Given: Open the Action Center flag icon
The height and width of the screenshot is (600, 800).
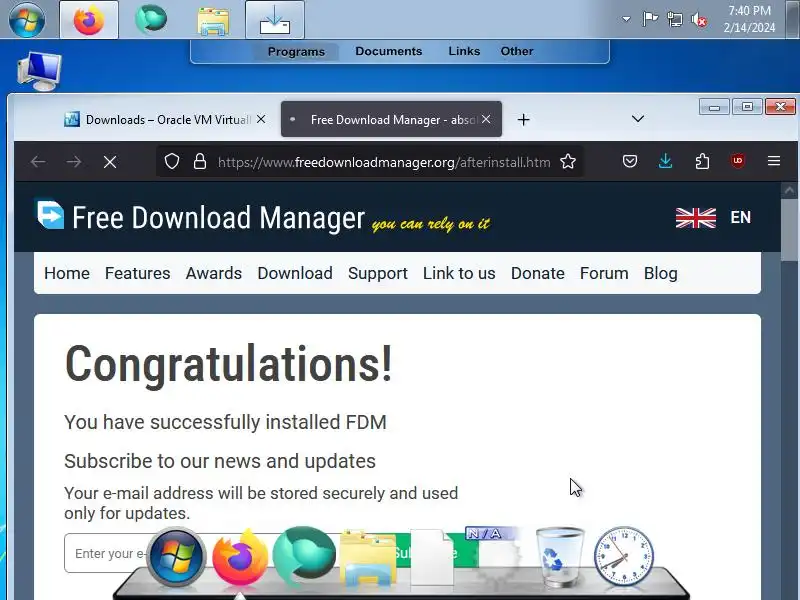Looking at the screenshot, I should [x=650, y=19].
